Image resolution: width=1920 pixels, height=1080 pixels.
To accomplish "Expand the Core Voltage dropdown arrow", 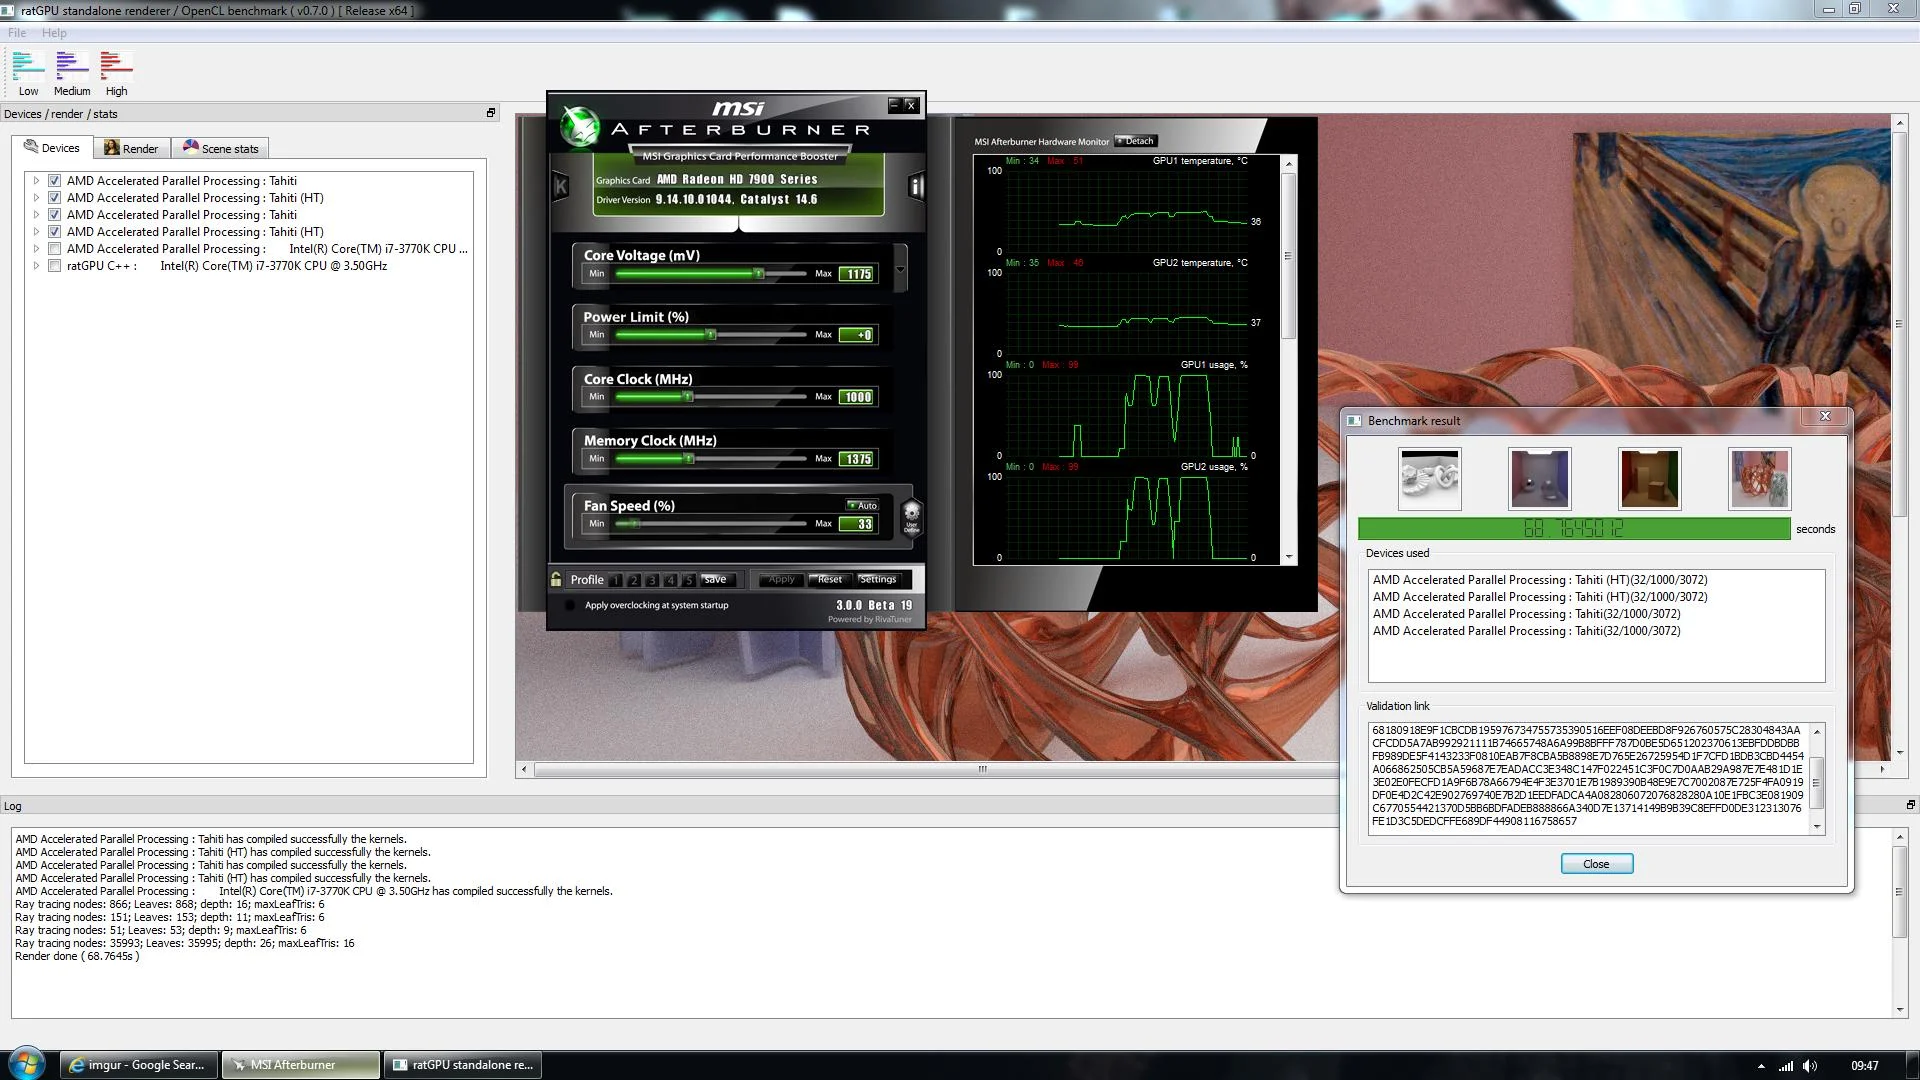I will pyautogui.click(x=900, y=269).
